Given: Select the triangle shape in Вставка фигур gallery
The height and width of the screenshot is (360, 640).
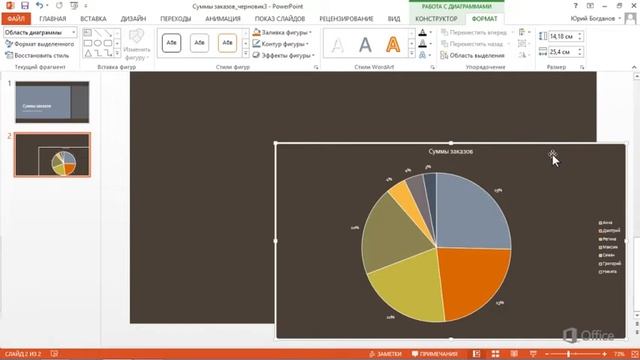Looking at the screenshot, I should pos(88,53).
